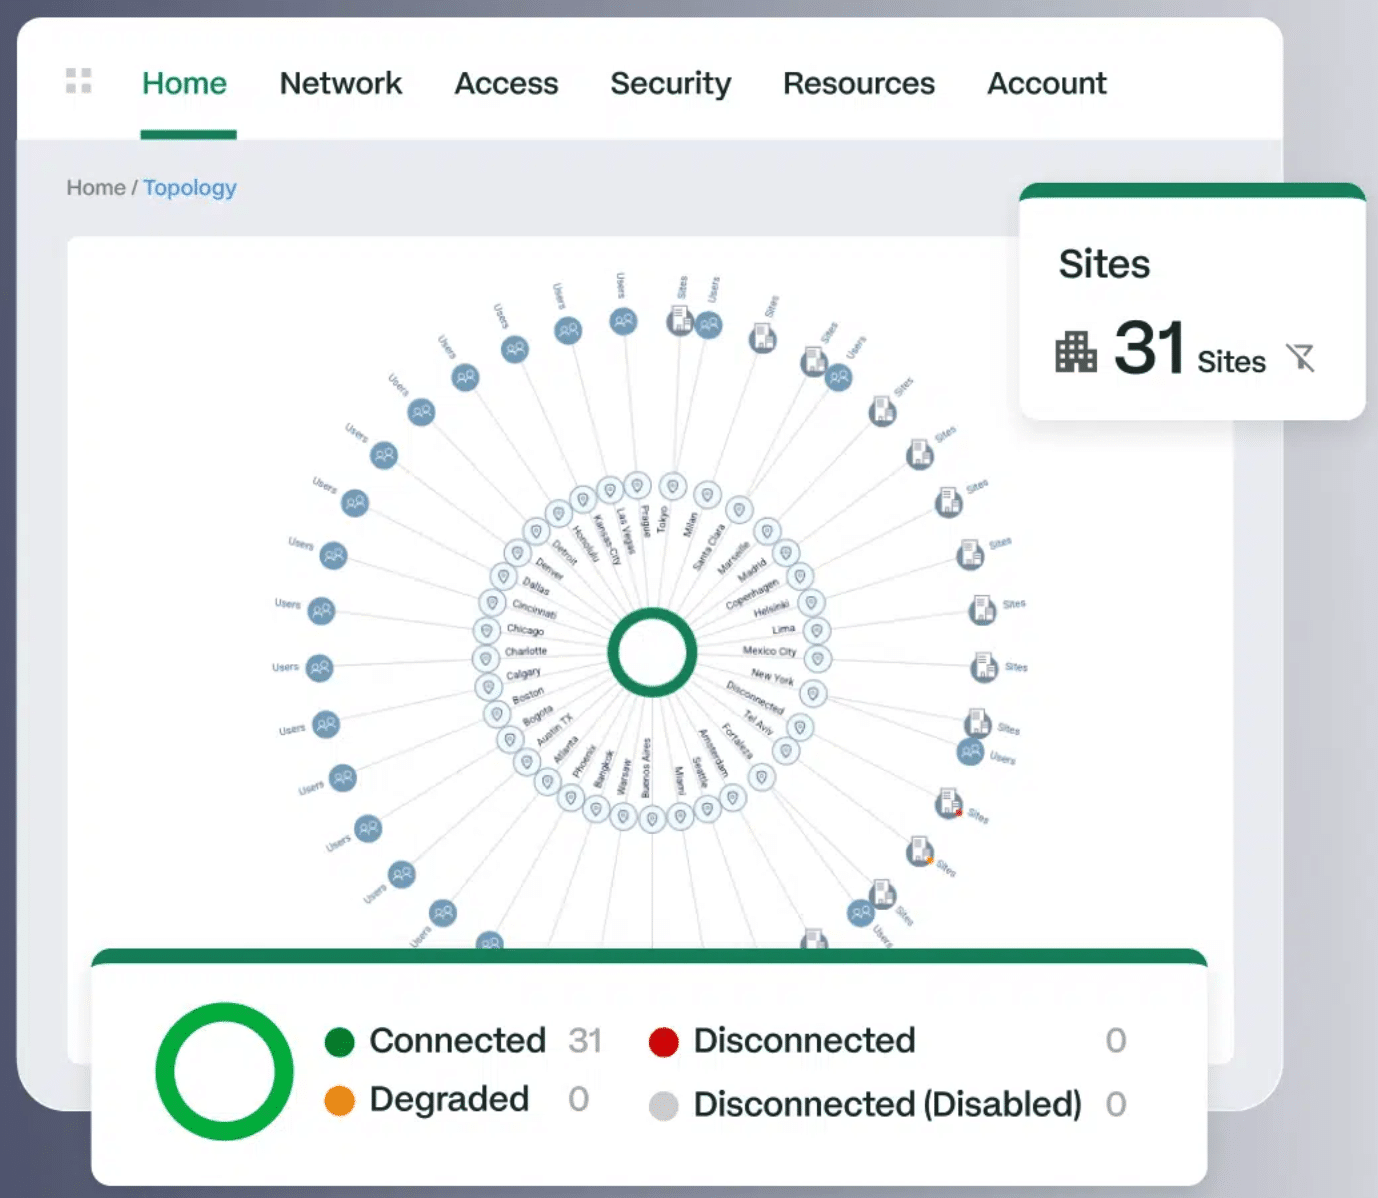The height and width of the screenshot is (1198, 1378).
Task: Click the Home breadcrumb link
Action: 96,188
